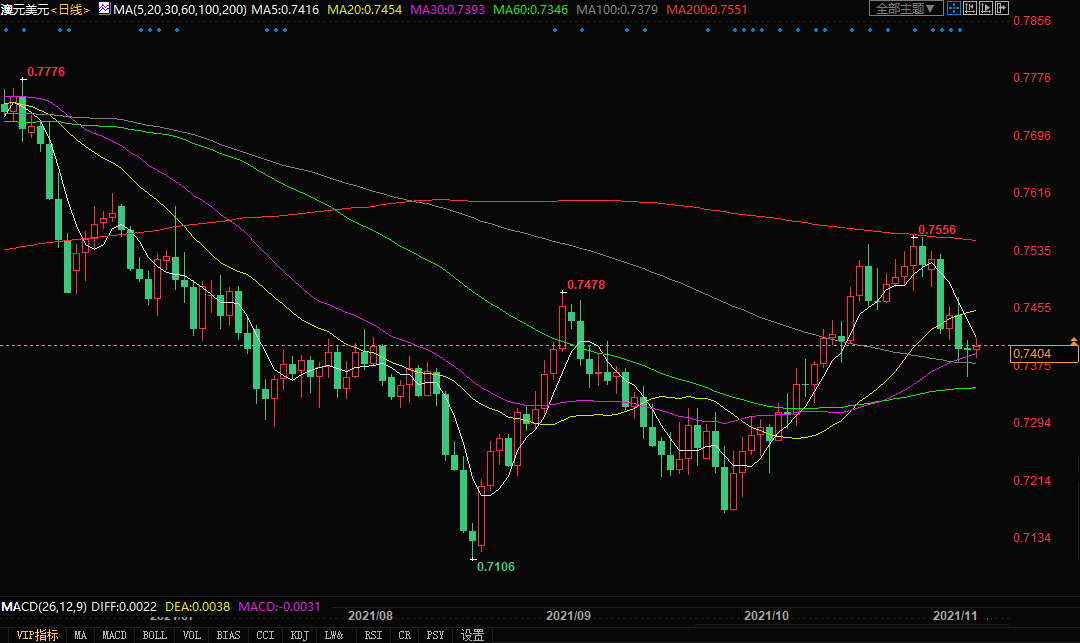
Task: Open the 日线 period selector
Action: (70, 9)
